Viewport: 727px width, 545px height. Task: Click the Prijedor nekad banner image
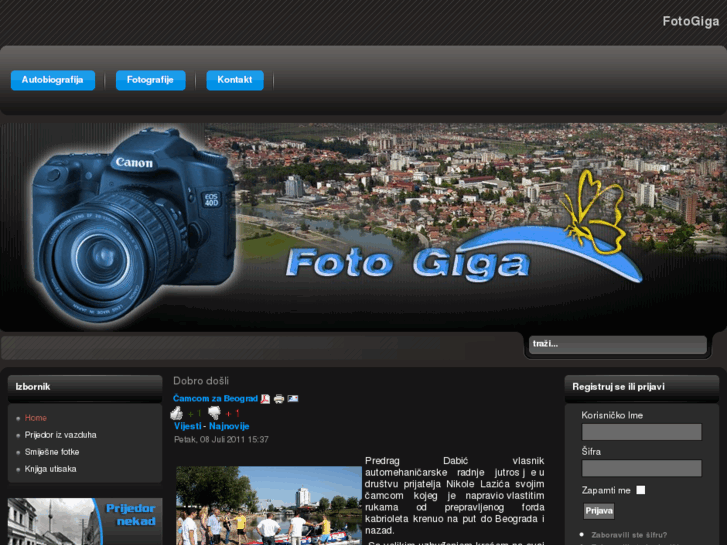tap(85, 521)
